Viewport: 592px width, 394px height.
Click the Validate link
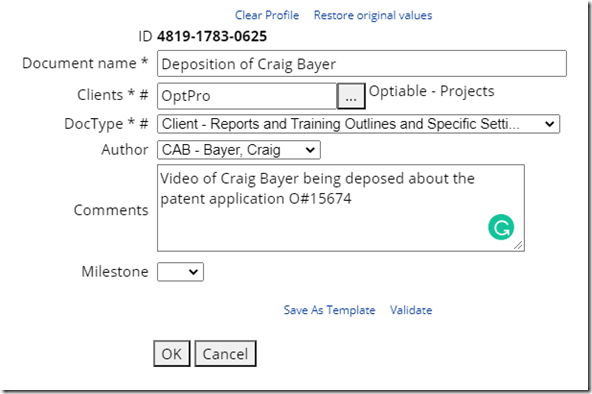click(411, 310)
